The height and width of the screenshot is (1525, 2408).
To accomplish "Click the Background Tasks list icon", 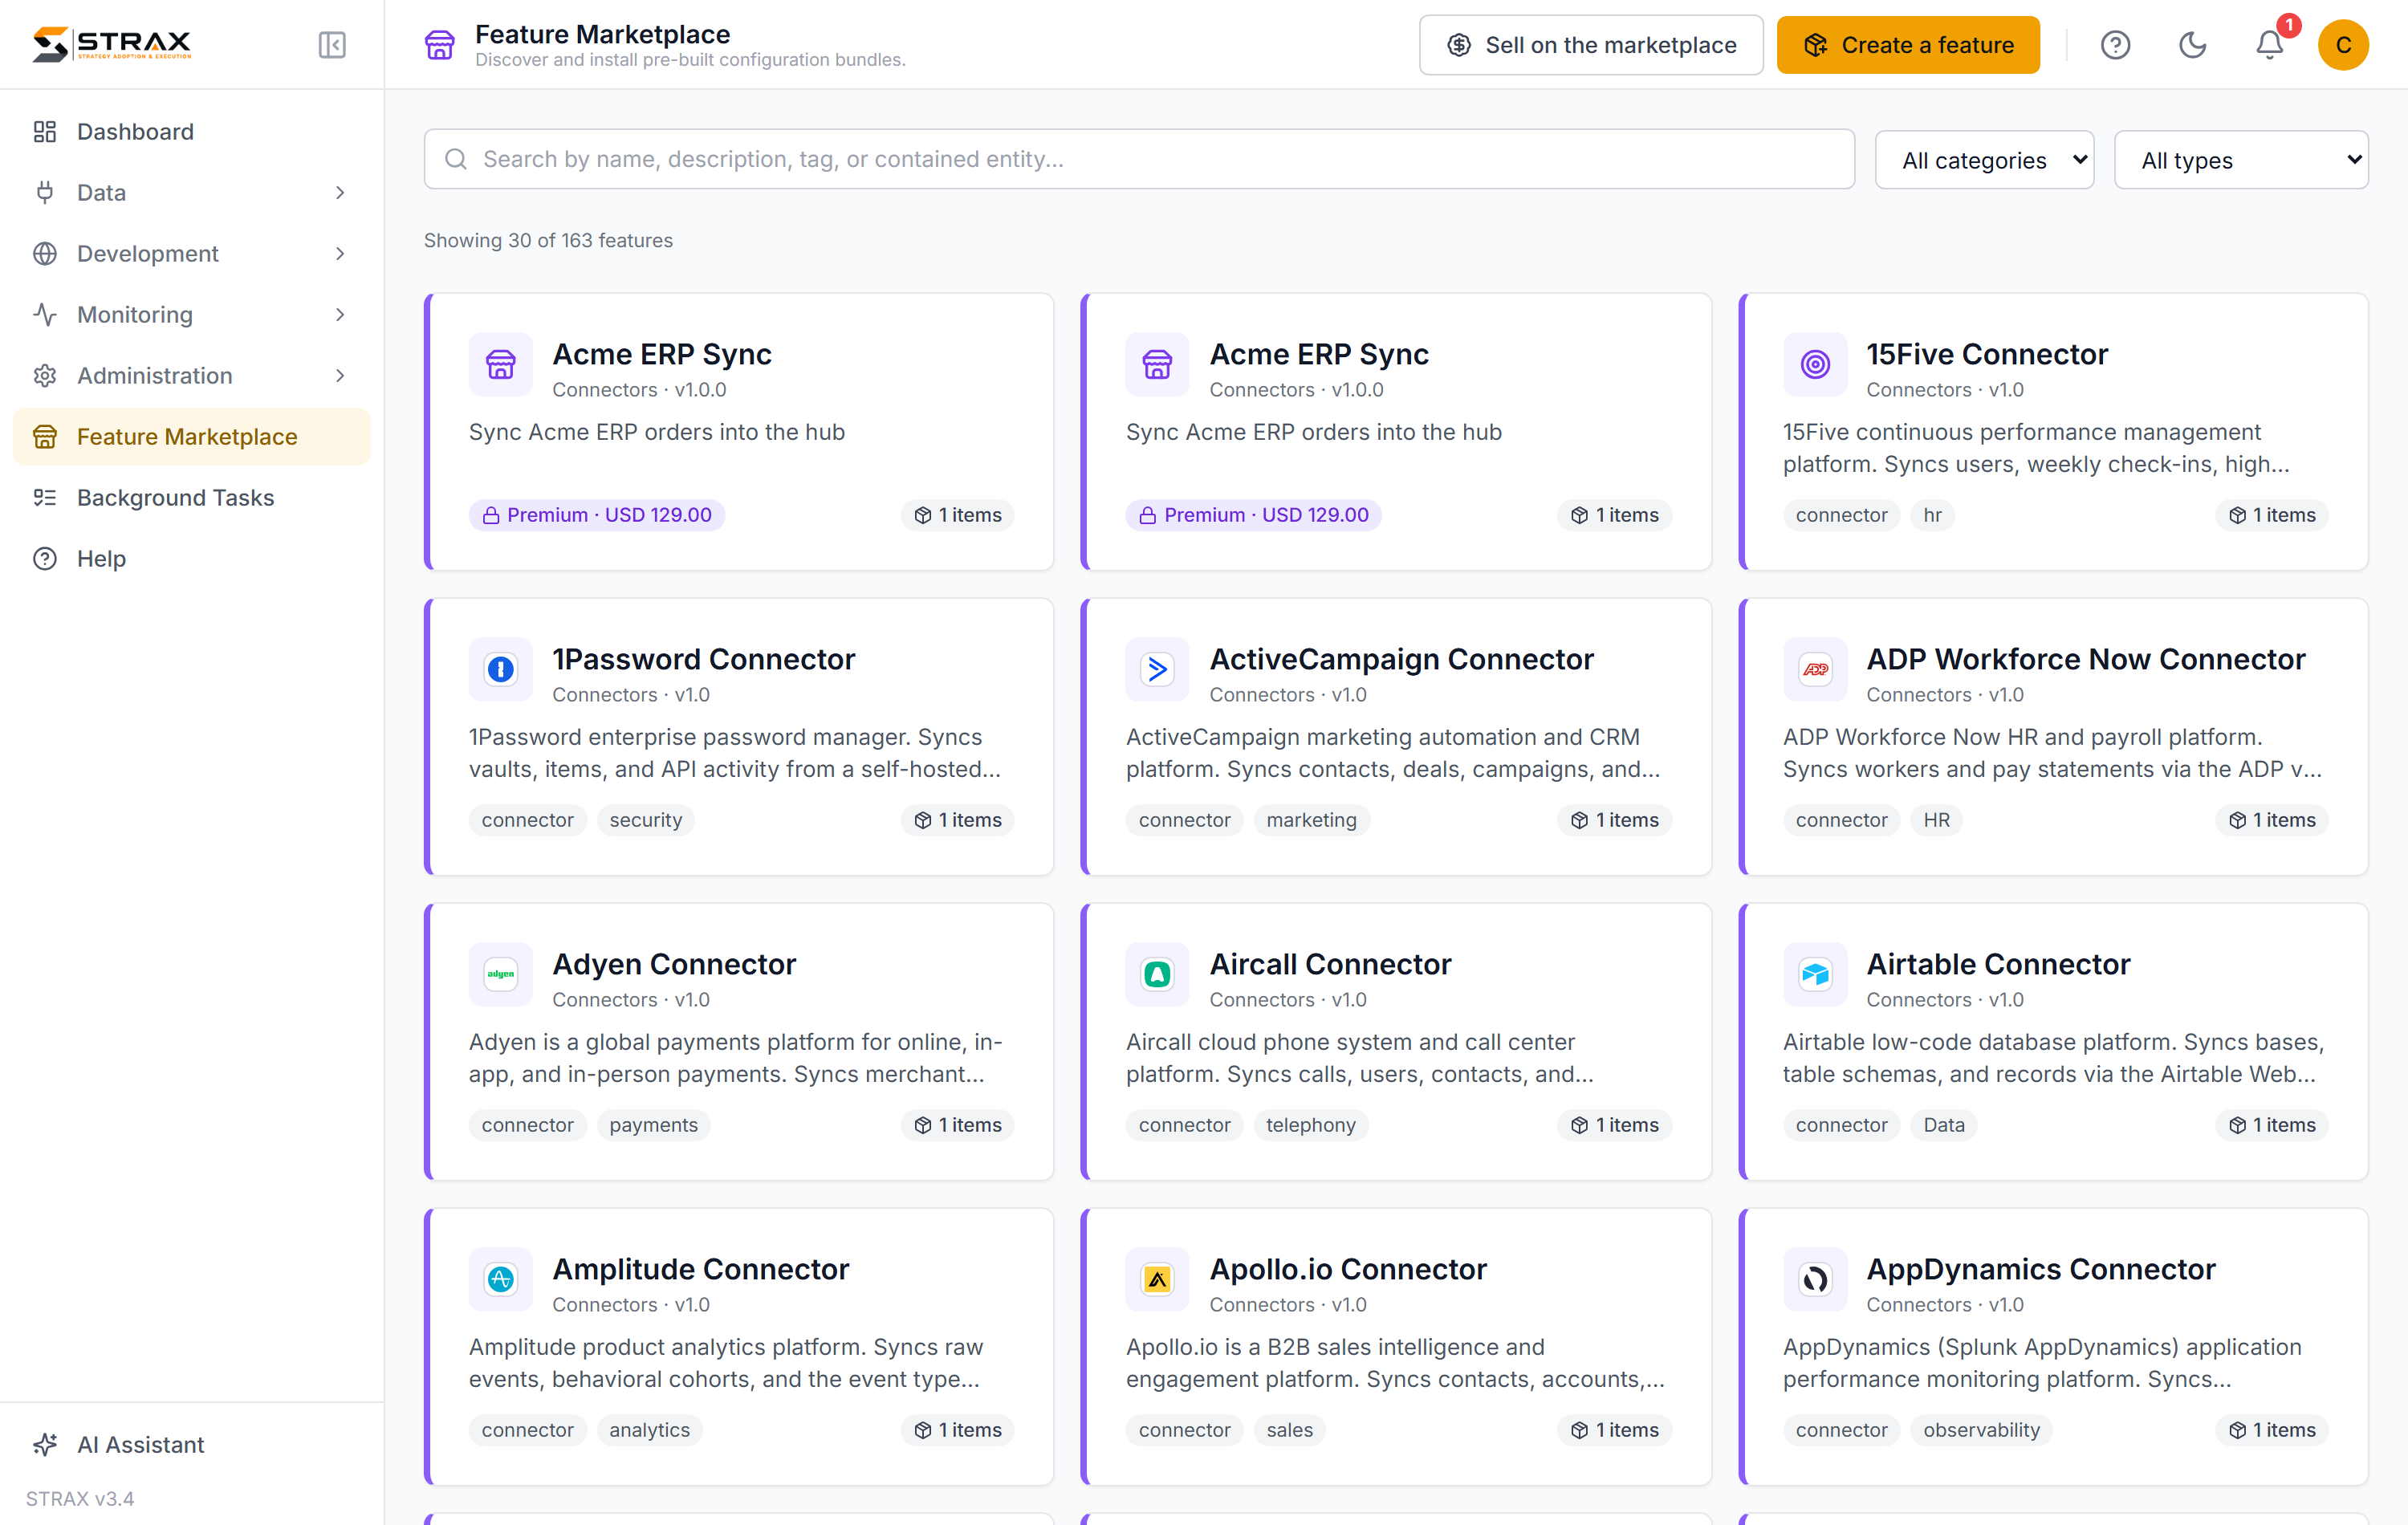I will click(x=45, y=498).
